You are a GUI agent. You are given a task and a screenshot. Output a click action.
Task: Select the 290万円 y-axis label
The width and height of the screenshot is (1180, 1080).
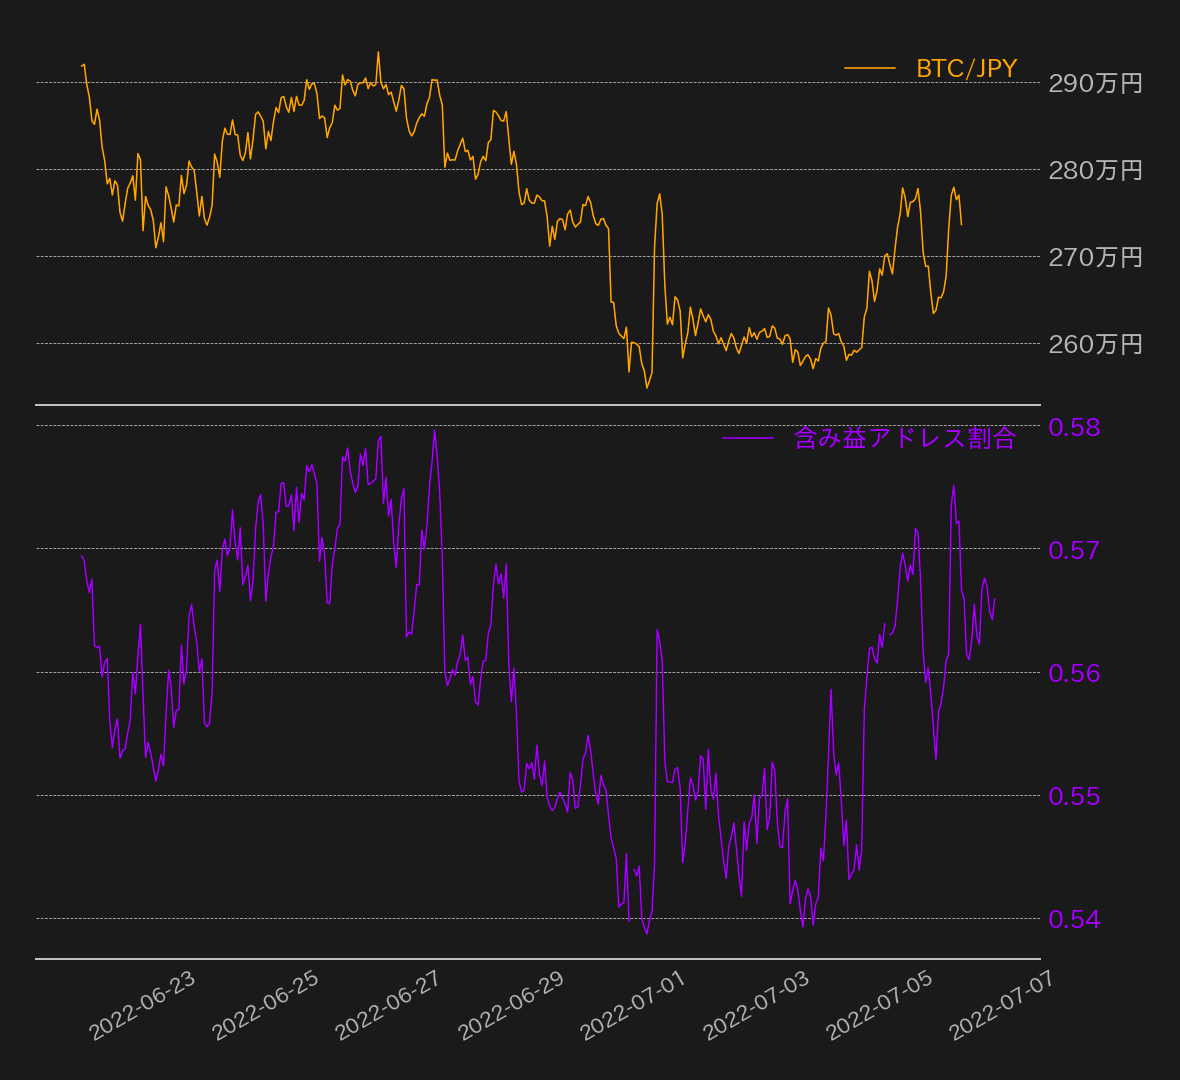(x=1095, y=83)
